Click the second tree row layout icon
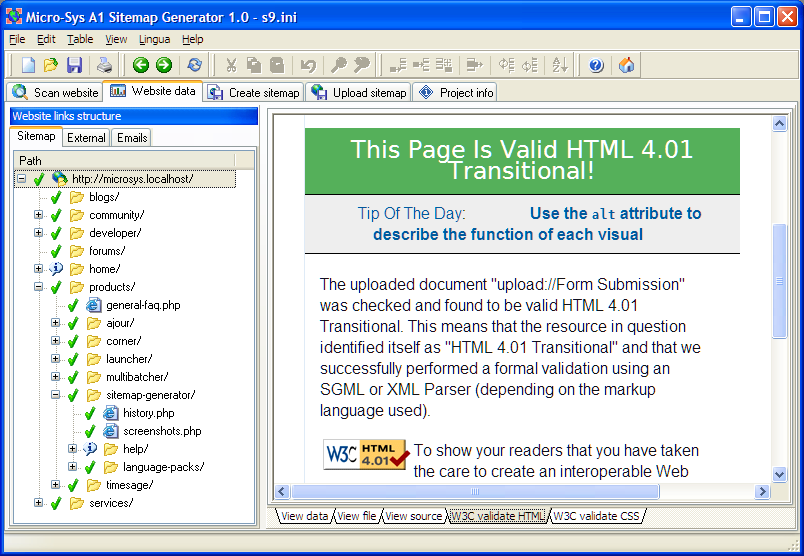 [x=421, y=65]
